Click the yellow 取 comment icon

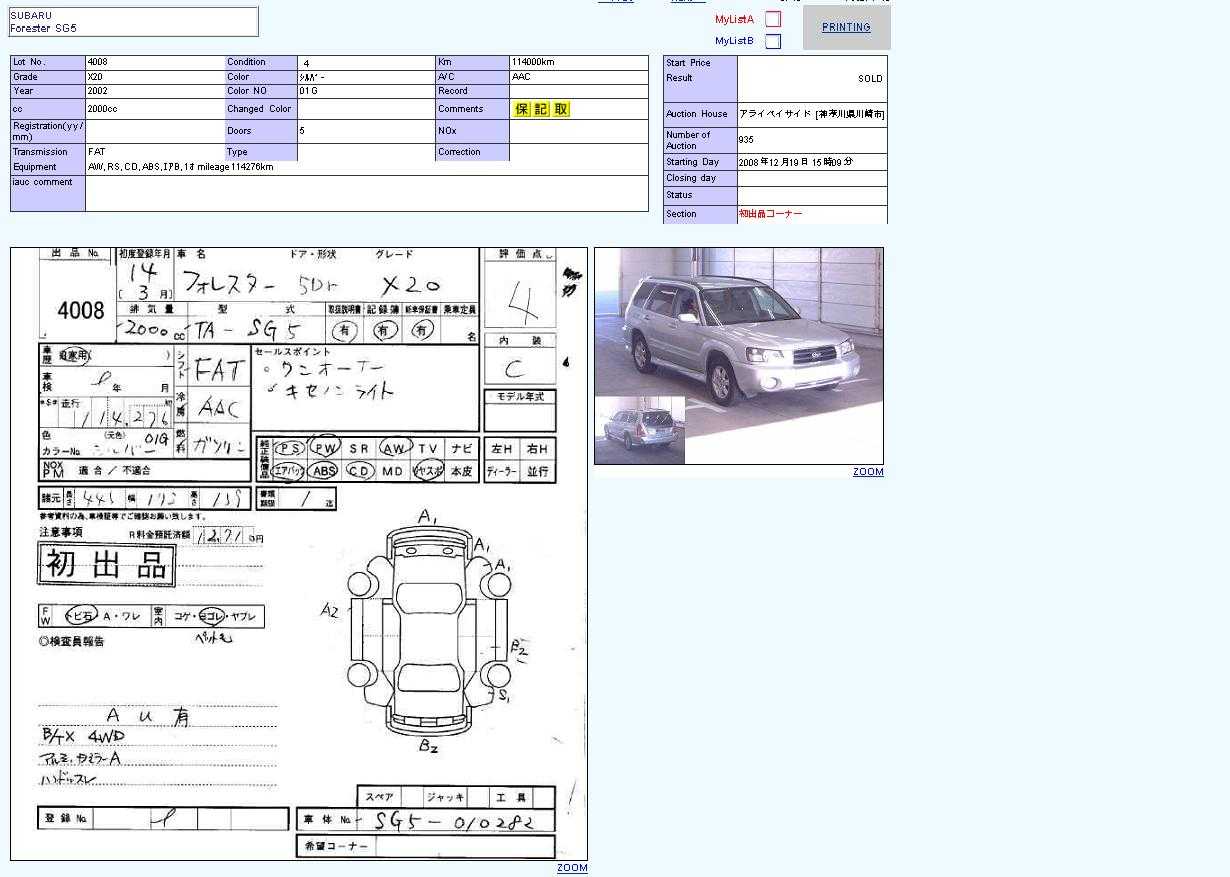click(x=560, y=109)
